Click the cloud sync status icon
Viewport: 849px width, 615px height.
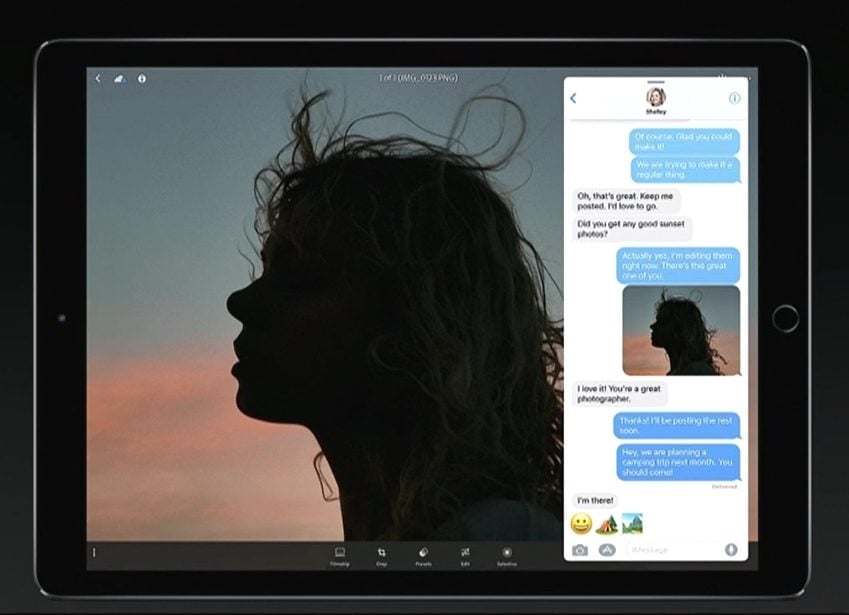(119, 78)
